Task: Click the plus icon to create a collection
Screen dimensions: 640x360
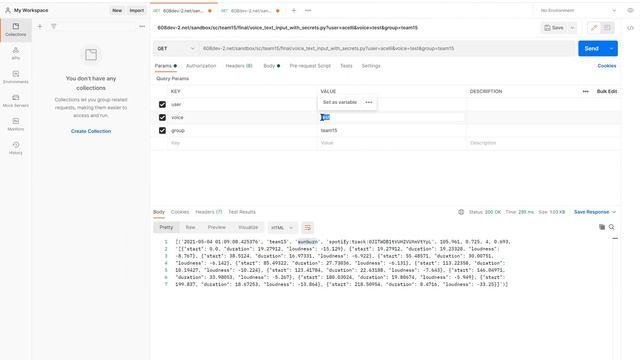Action: 40,27
